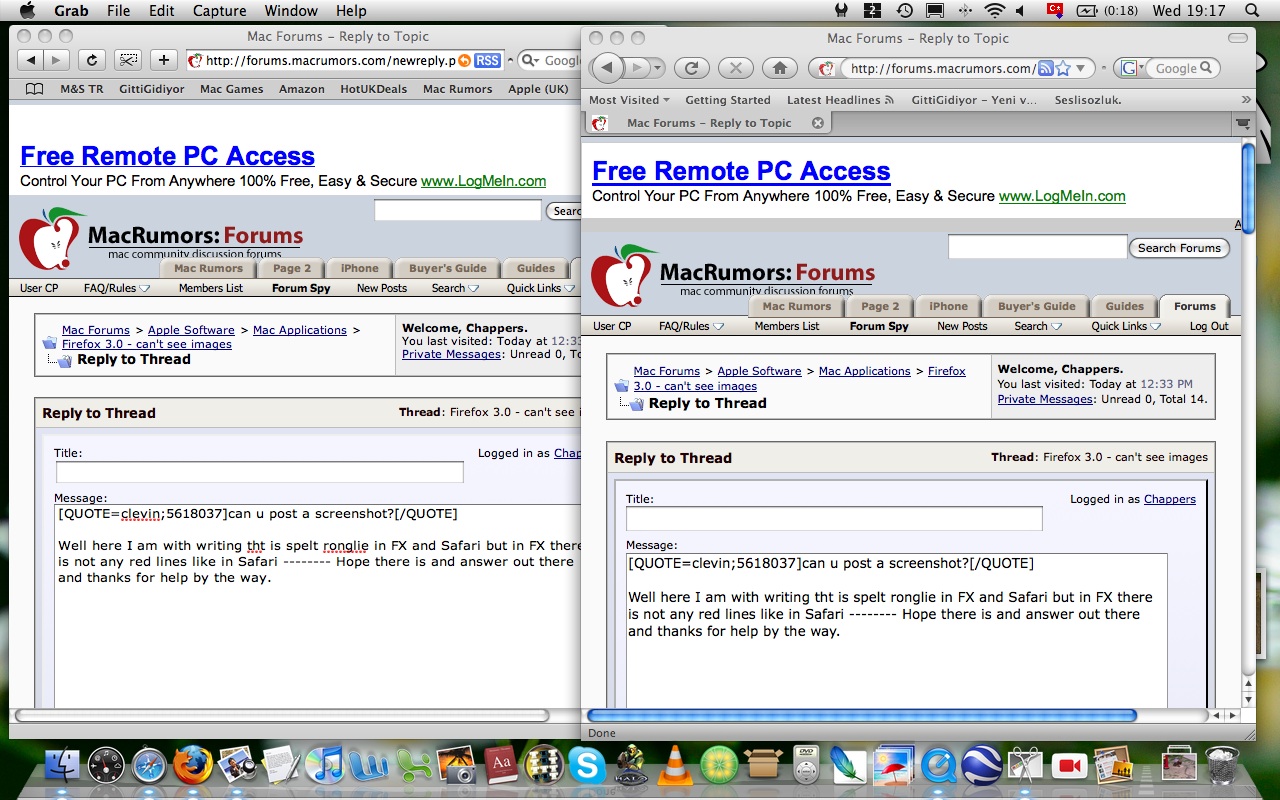Click Log Out in the Firefox window

[x=1209, y=326]
